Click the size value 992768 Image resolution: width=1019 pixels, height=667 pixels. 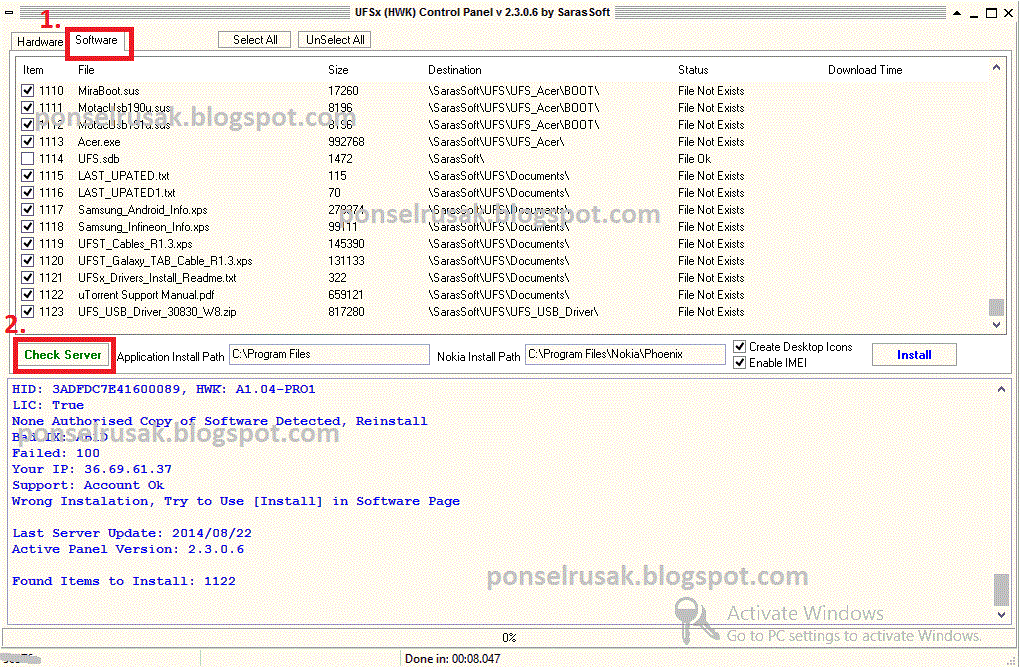(x=346, y=142)
